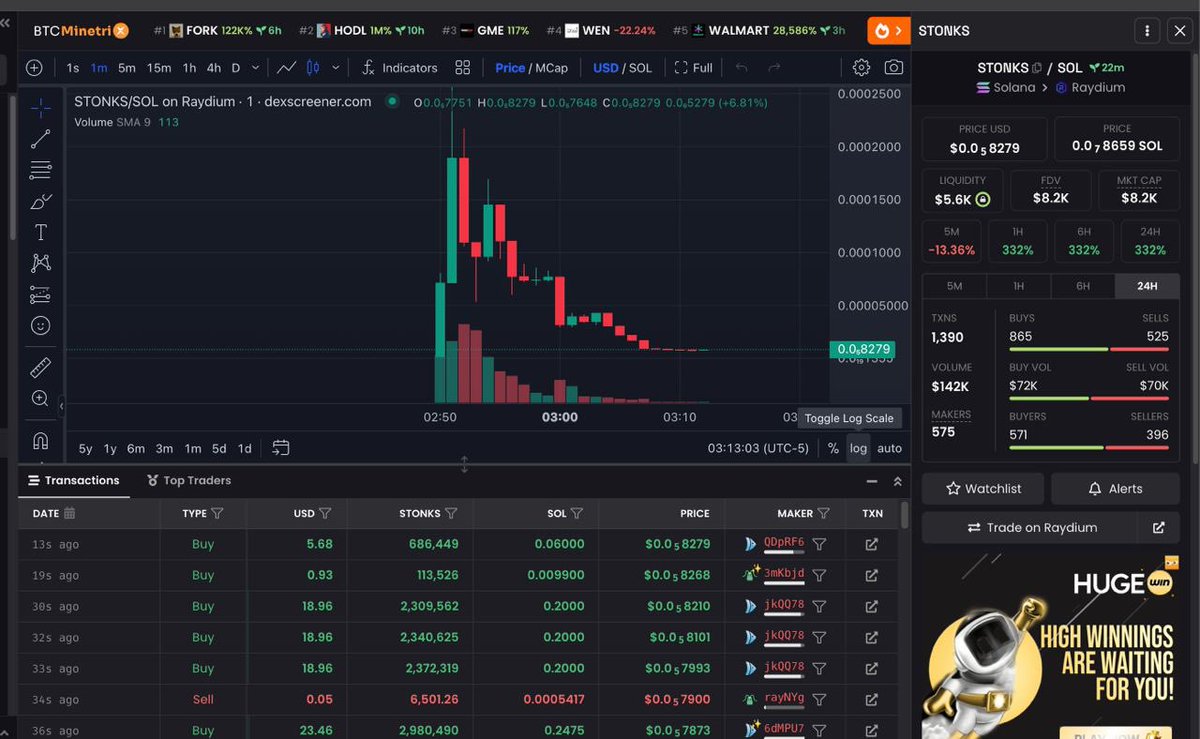Select the ruler measure tool

pyautogui.click(x=40, y=367)
